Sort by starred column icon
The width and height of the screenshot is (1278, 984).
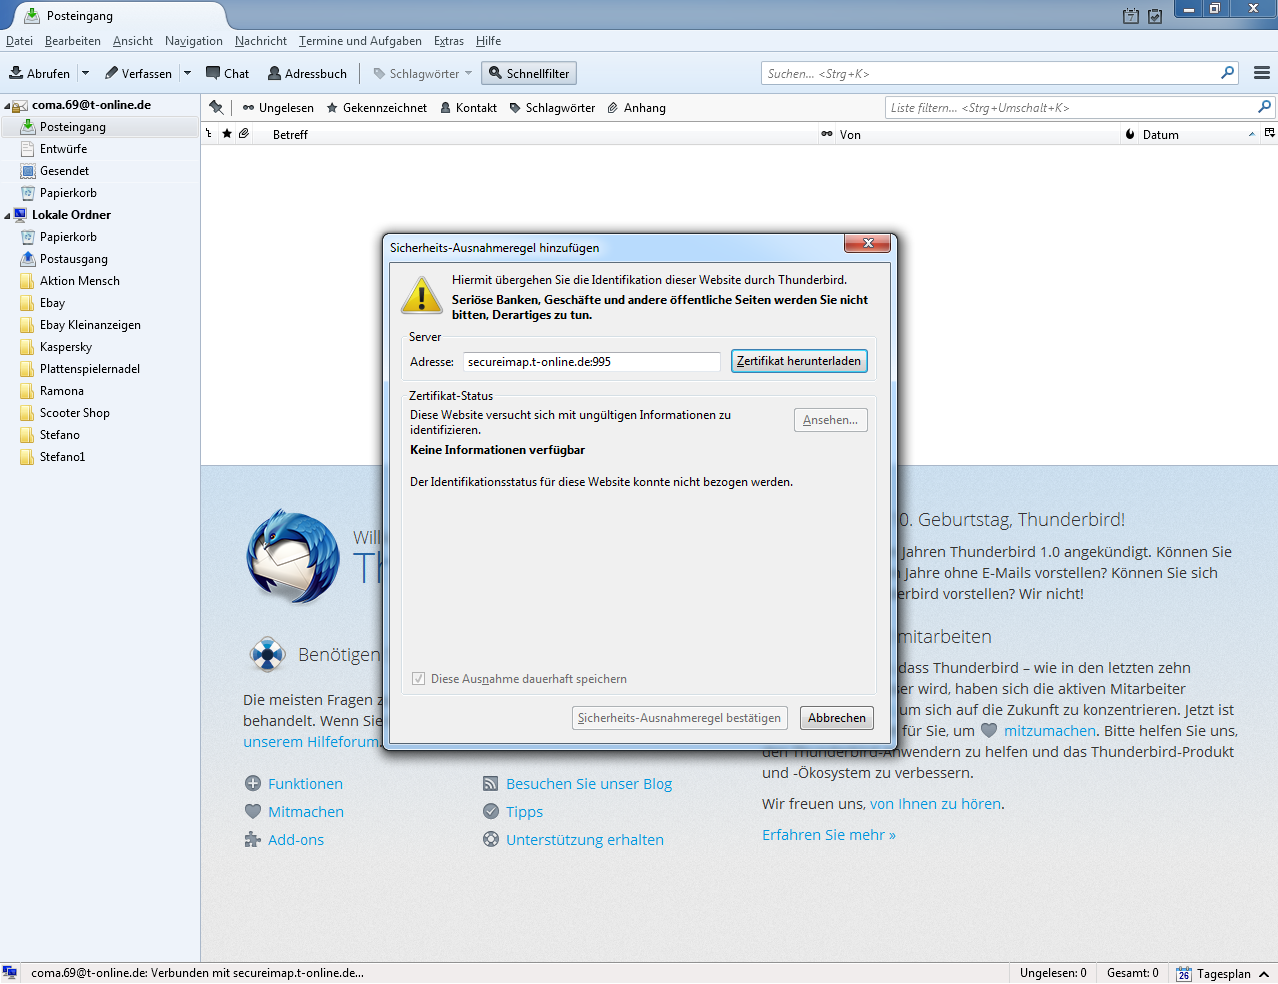227,134
